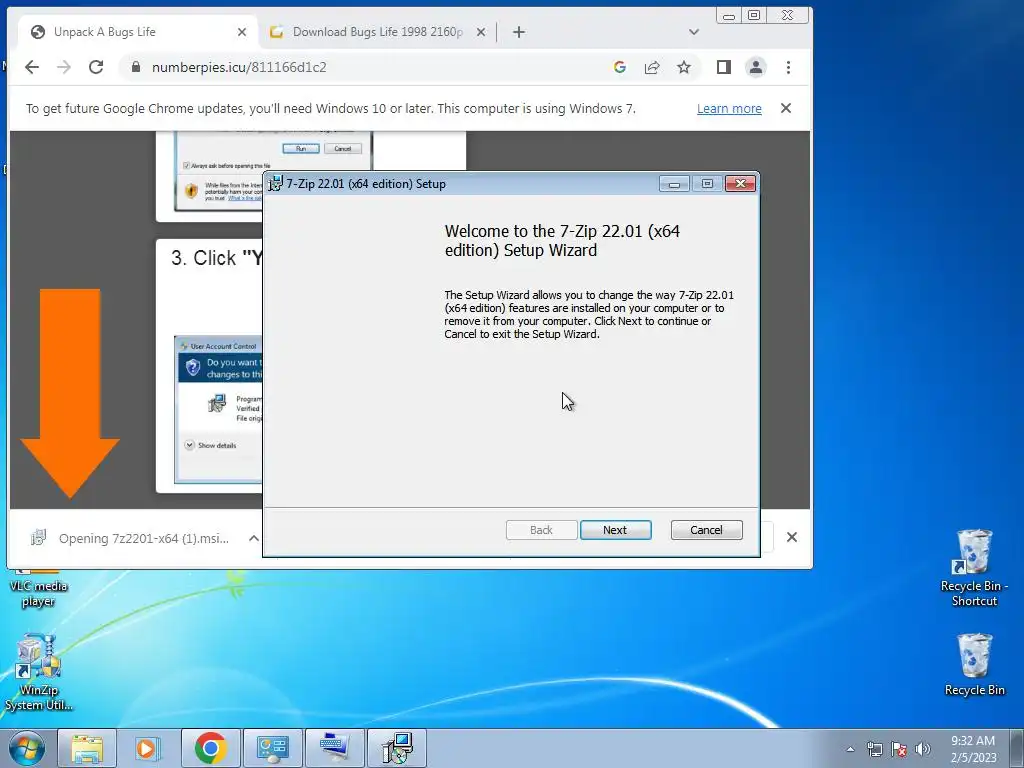This screenshot has width=1024, height=768.
Task: Click the Chrome icon in the taskbar
Action: tap(210, 748)
